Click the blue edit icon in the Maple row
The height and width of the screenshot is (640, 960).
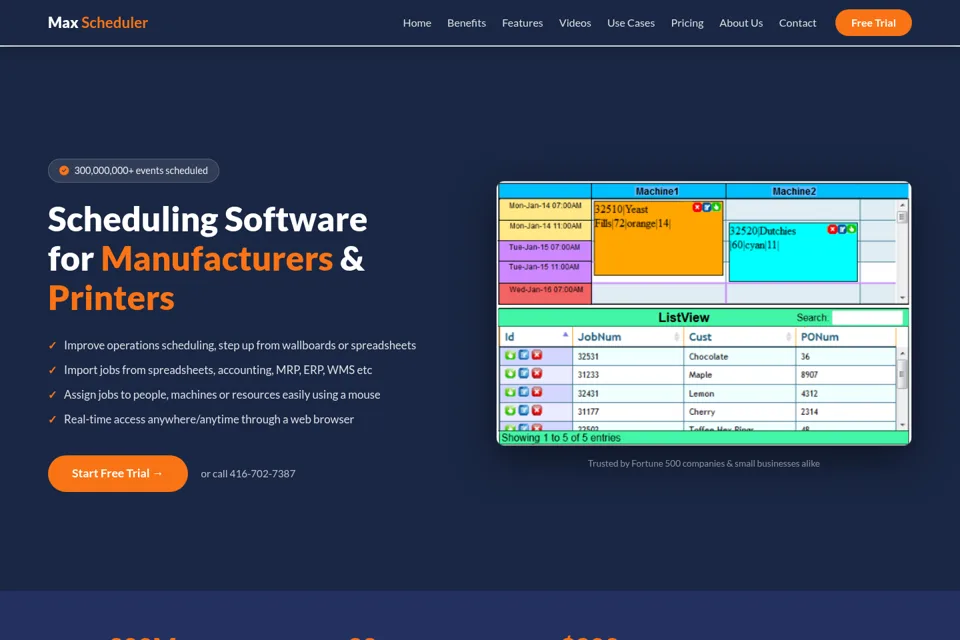(523, 374)
